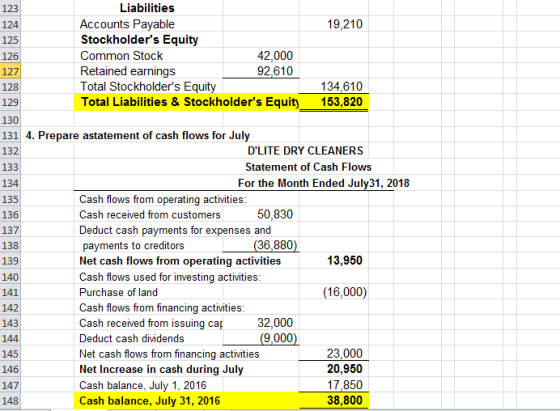Select 'Cash flows from financing activities:' row
Screen dimensions: 560x411
162,308
